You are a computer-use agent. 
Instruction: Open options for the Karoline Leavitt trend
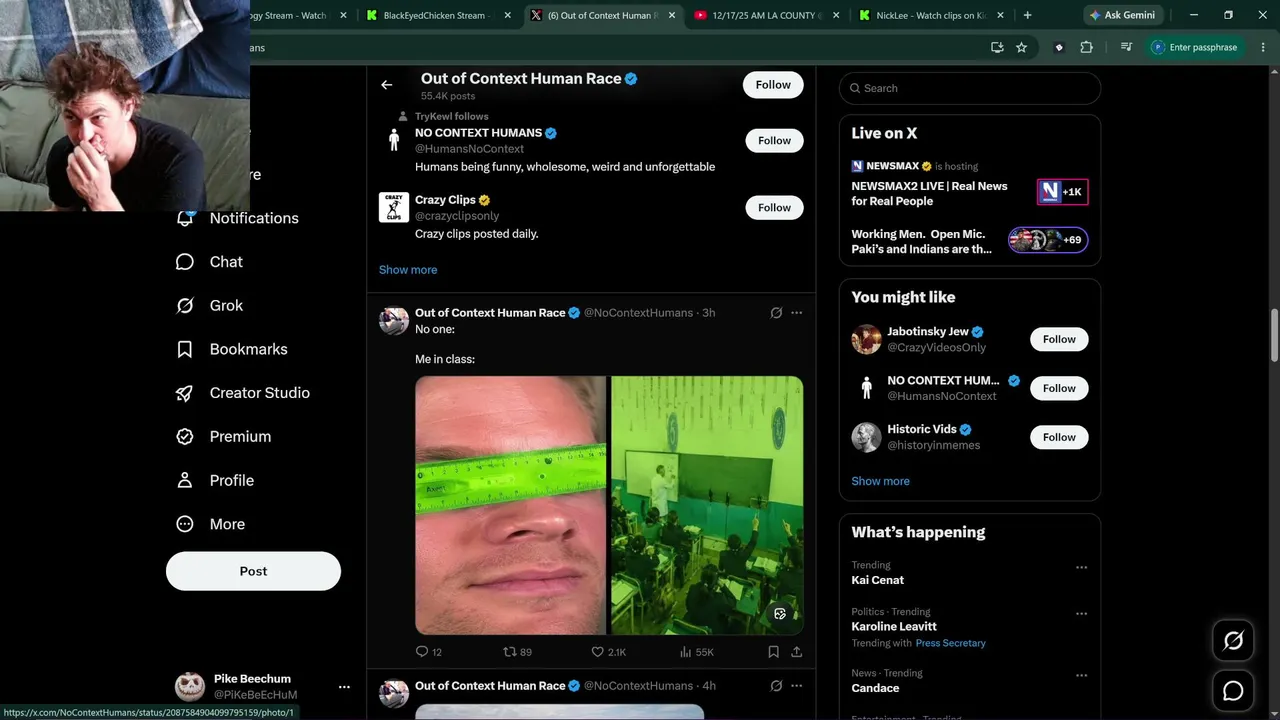pyautogui.click(x=1081, y=614)
